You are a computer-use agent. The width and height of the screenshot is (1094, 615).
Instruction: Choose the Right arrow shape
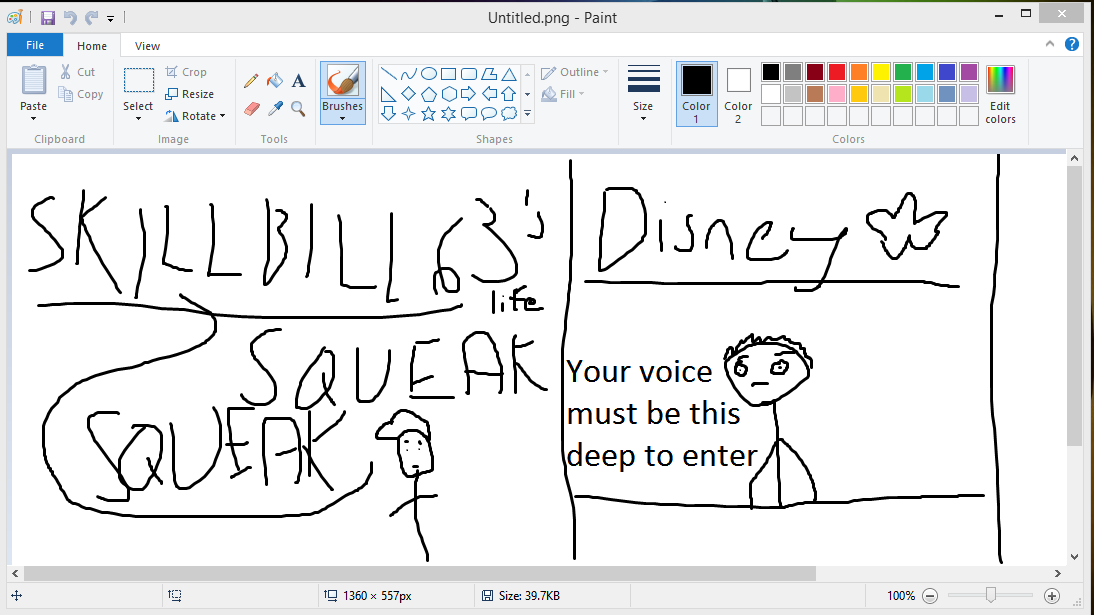coord(469,94)
